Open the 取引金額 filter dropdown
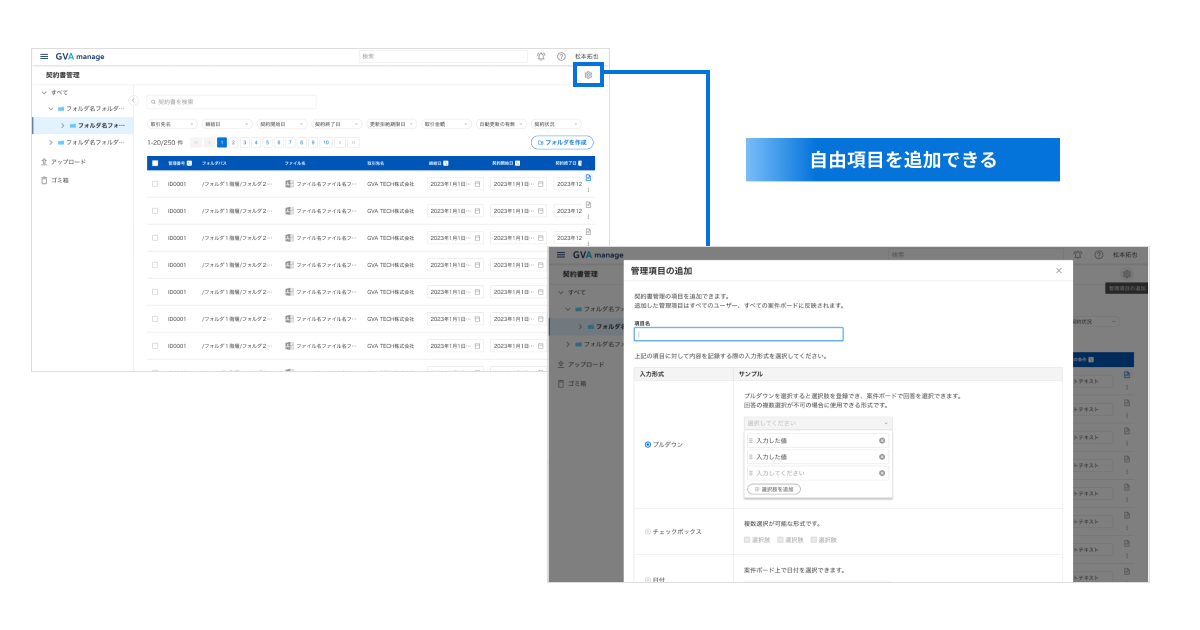 (447, 124)
